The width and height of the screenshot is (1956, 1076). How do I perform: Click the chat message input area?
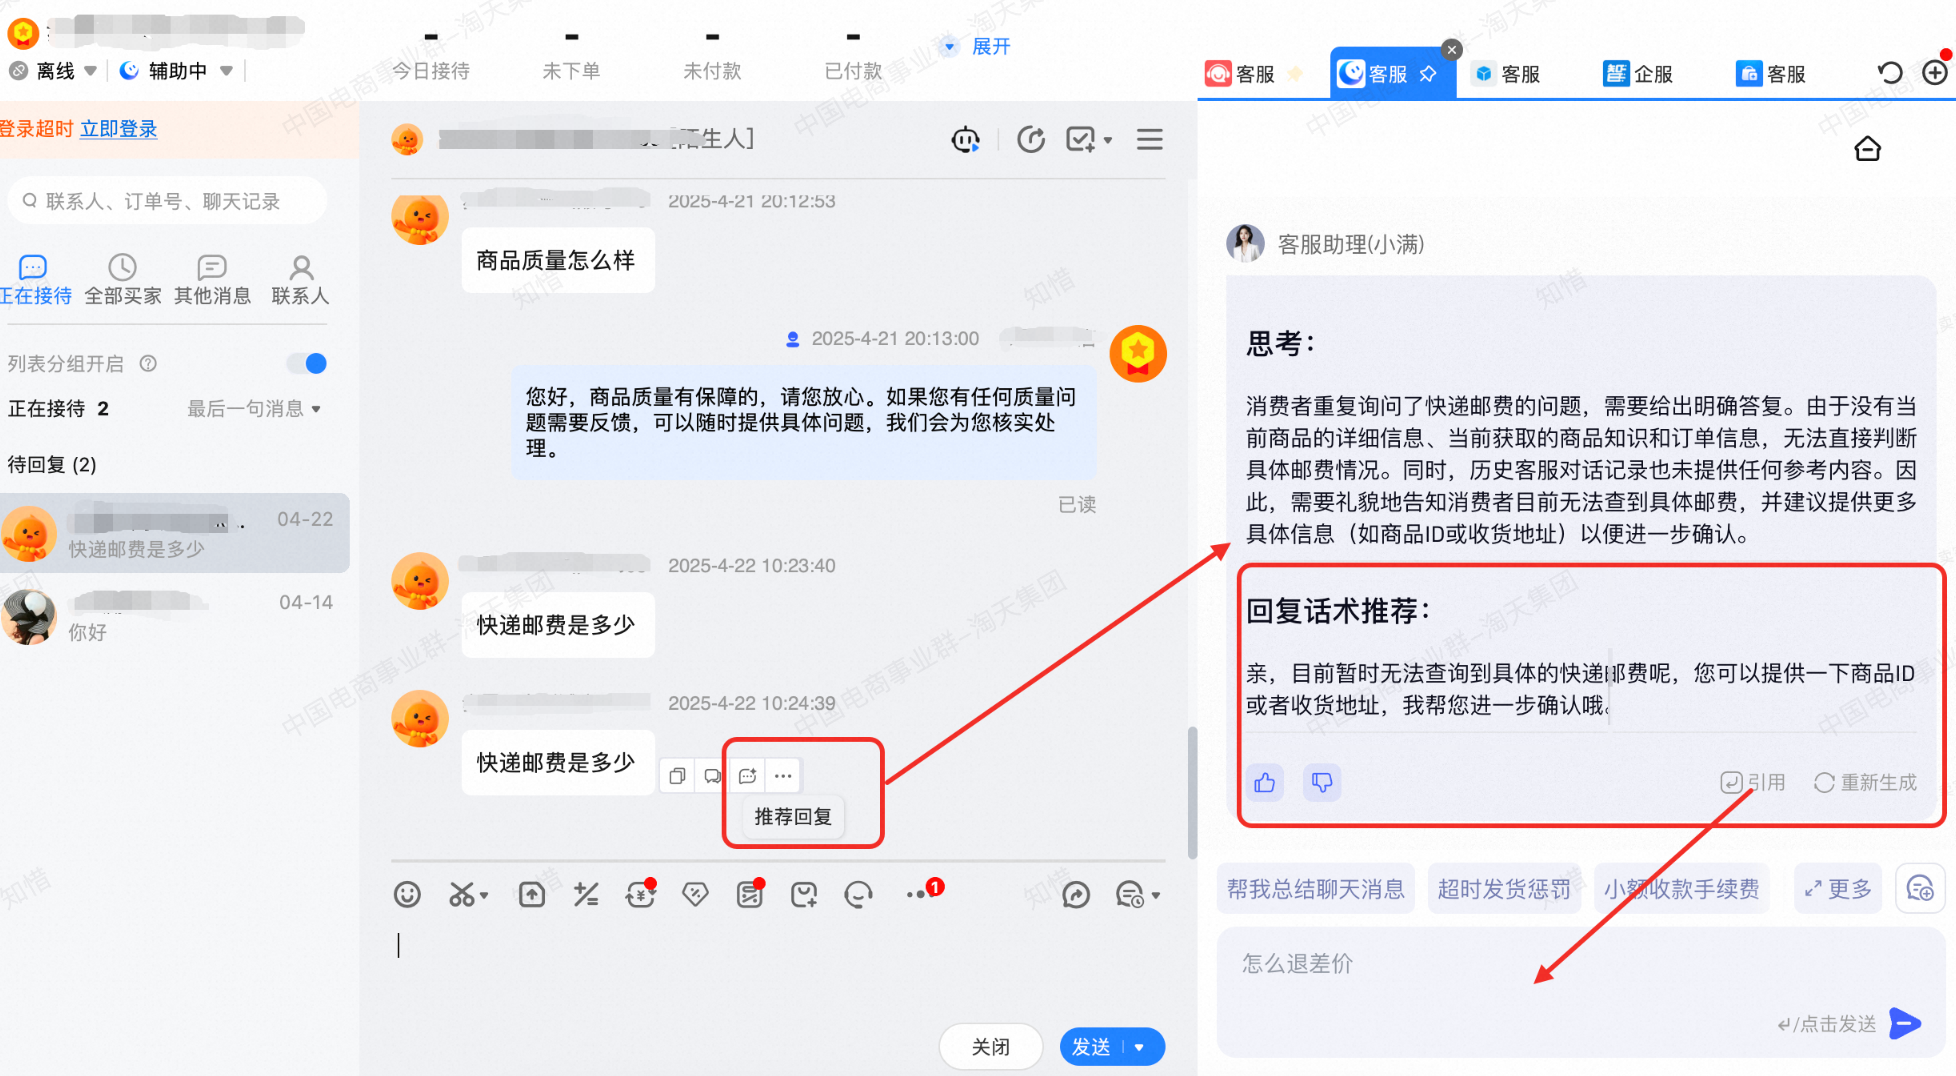(778, 965)
